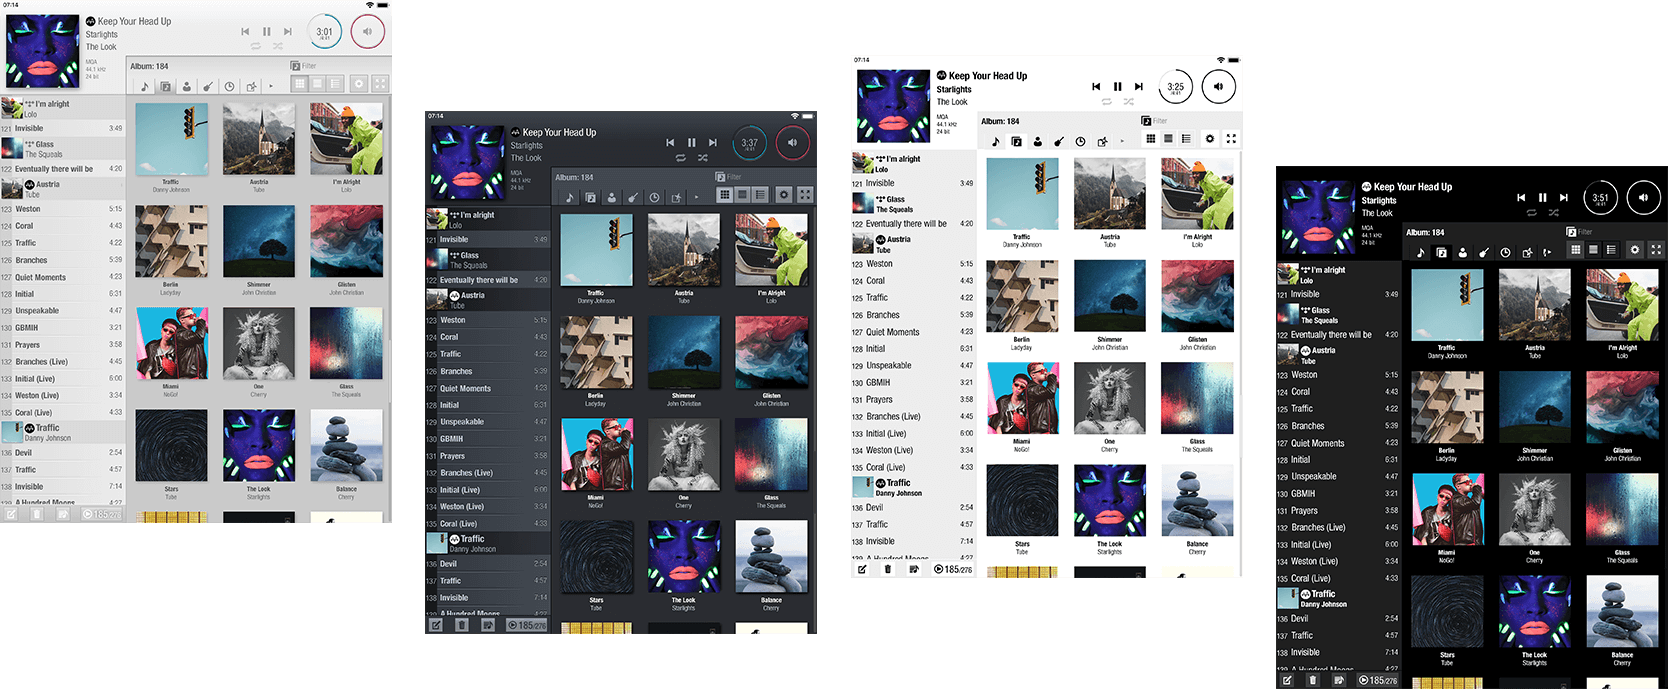Open composer icon tab in the 3:25 player
Viewport: 1668px width, 689px height.
(1102, 141)
